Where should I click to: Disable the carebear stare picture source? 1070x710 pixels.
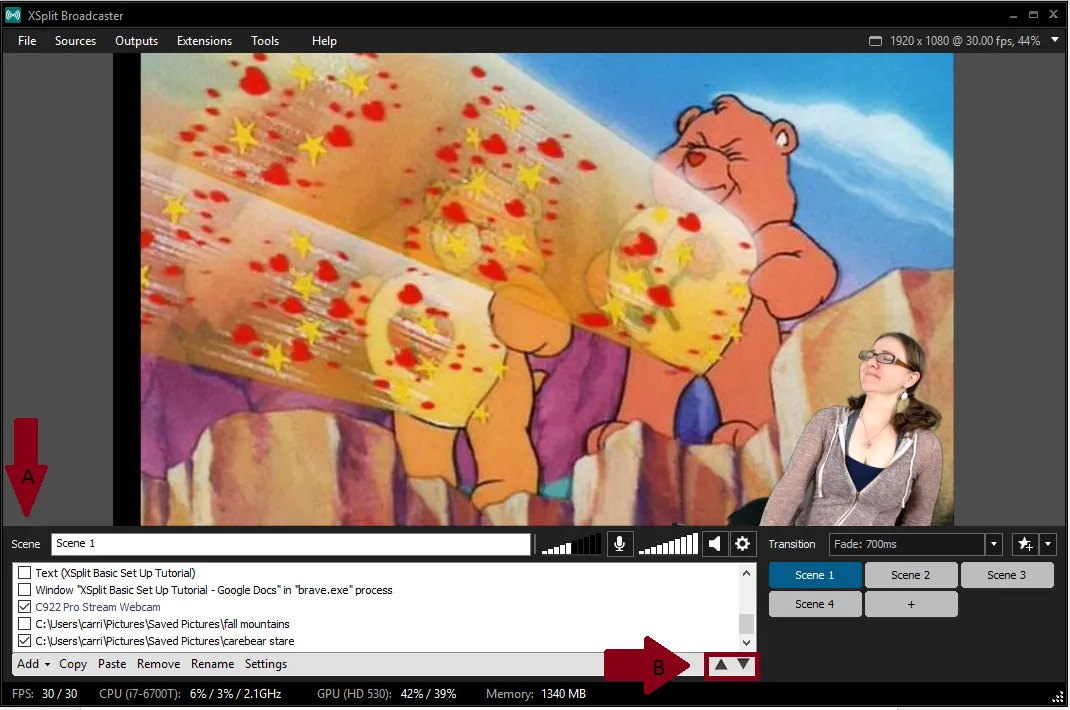click(x=25, y=641)
